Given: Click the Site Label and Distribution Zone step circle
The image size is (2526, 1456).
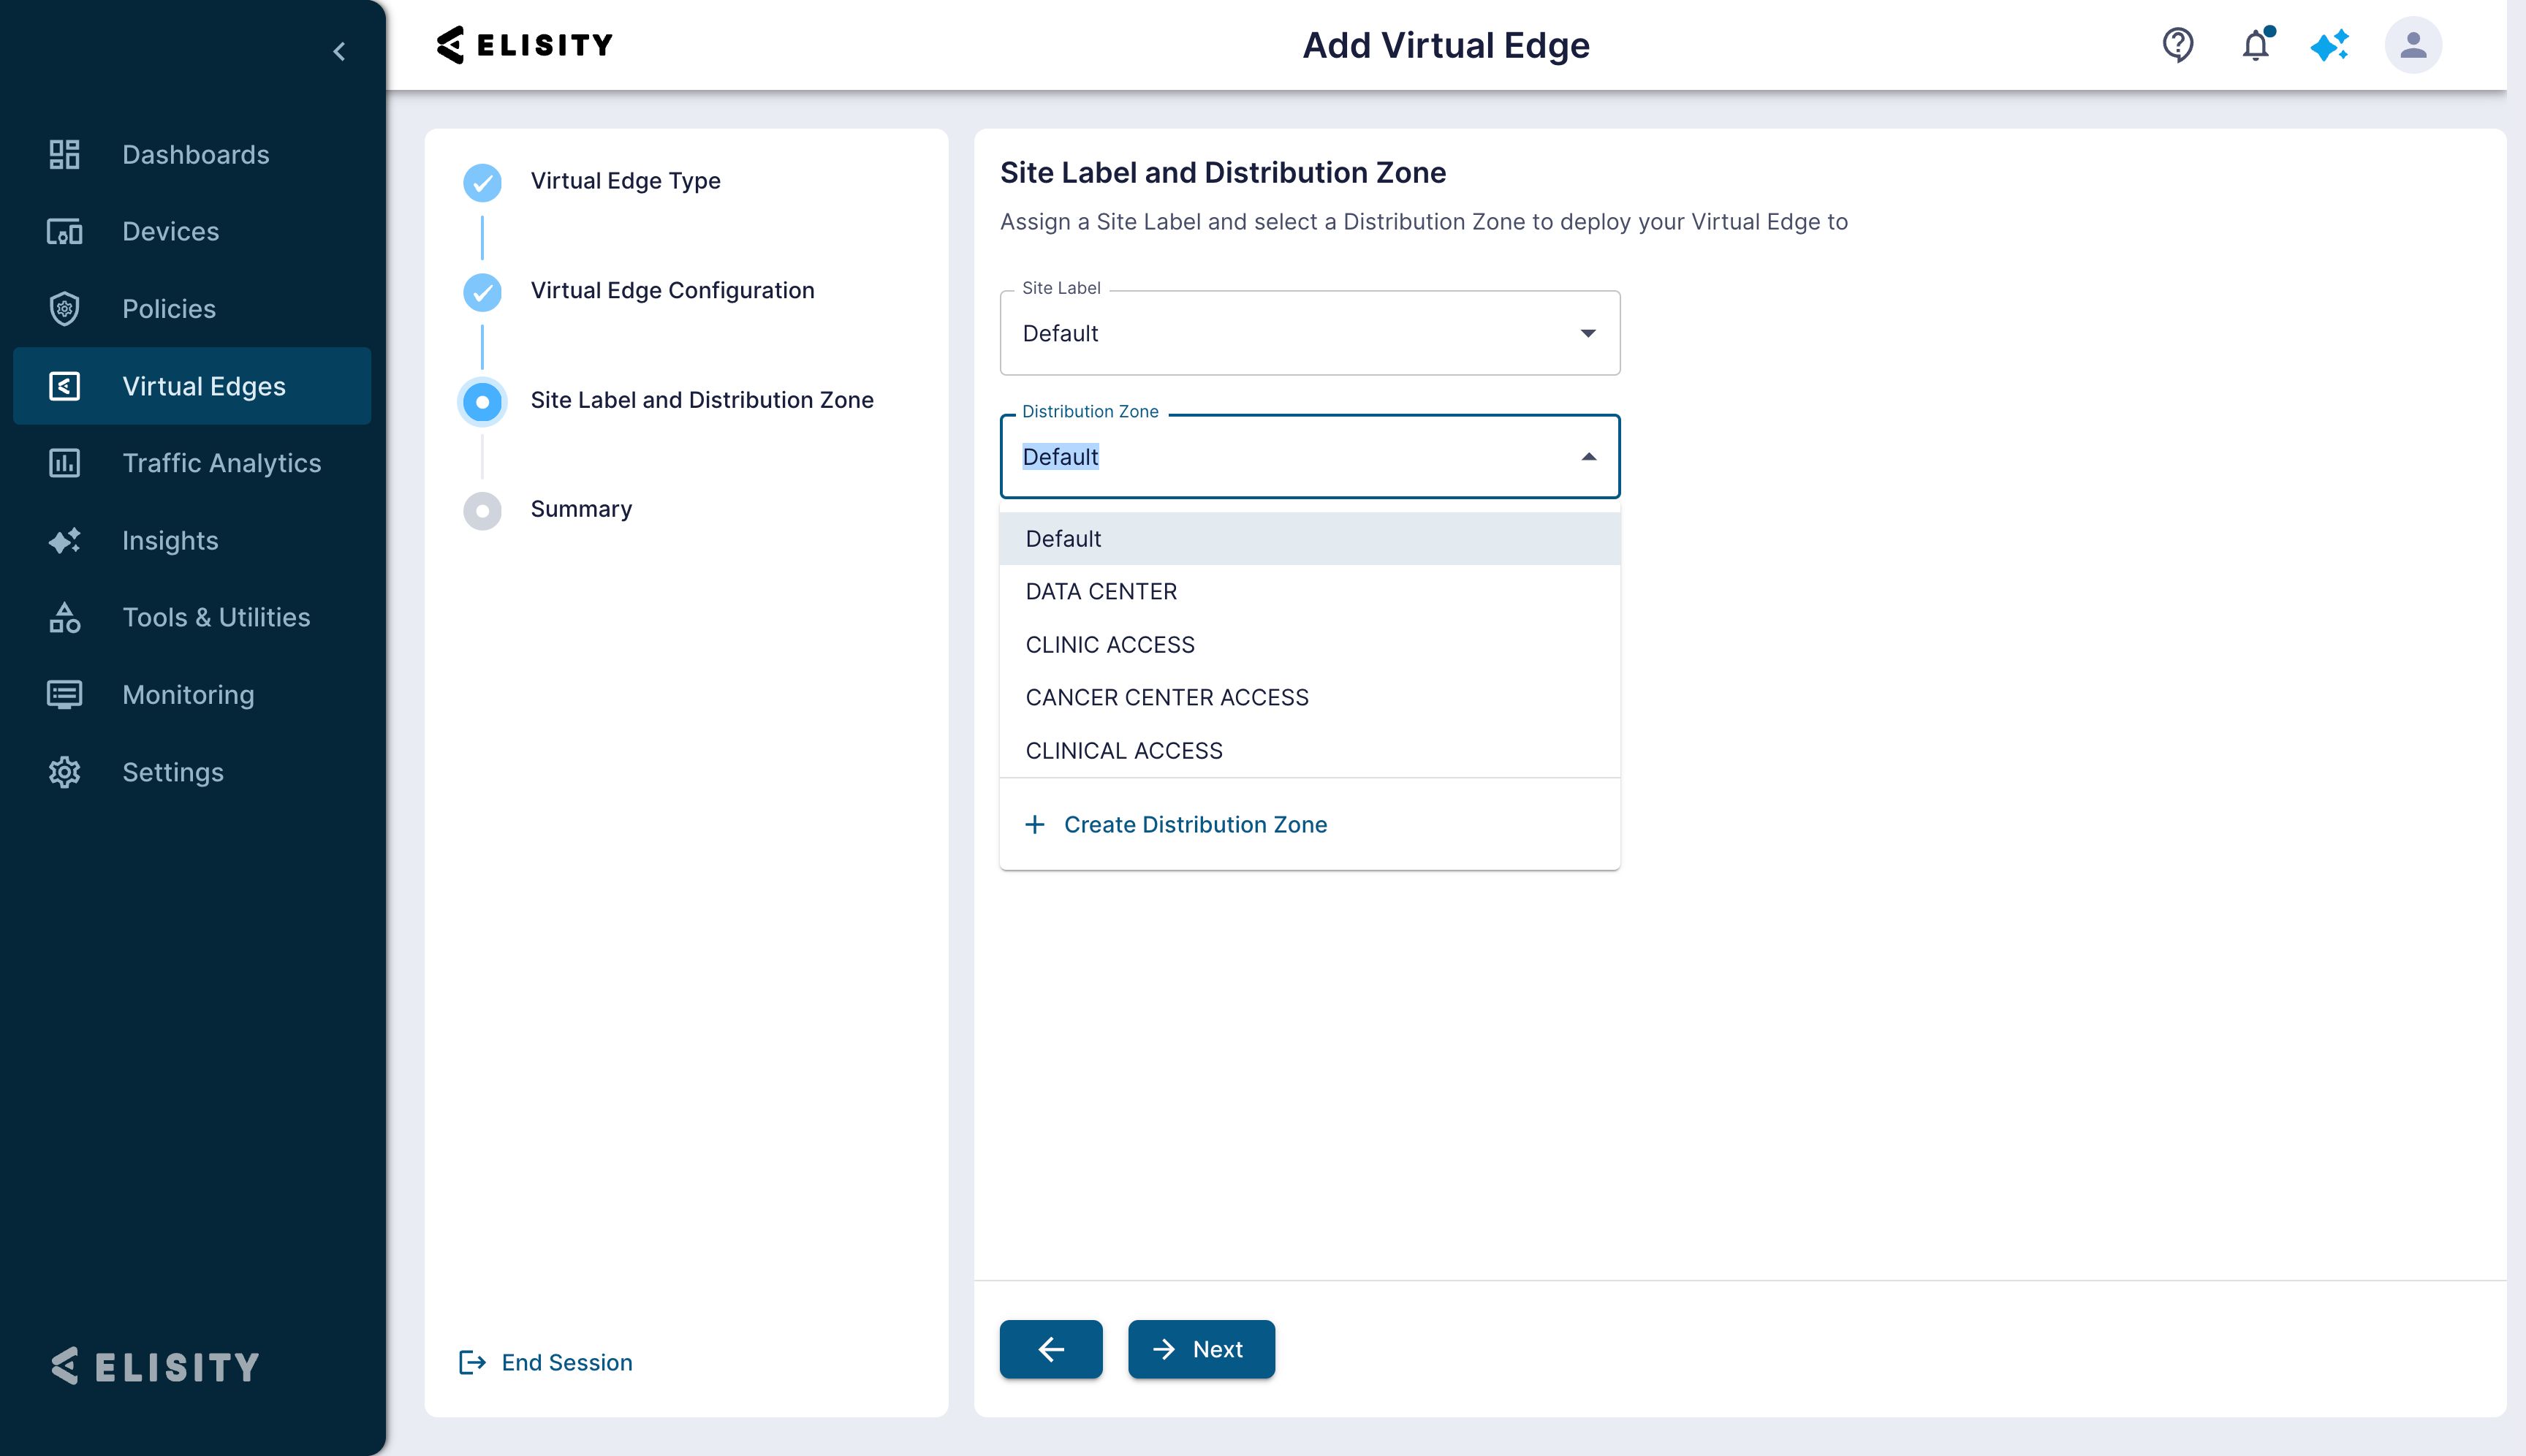Looking at the screenshot, I should pos(482,402).
